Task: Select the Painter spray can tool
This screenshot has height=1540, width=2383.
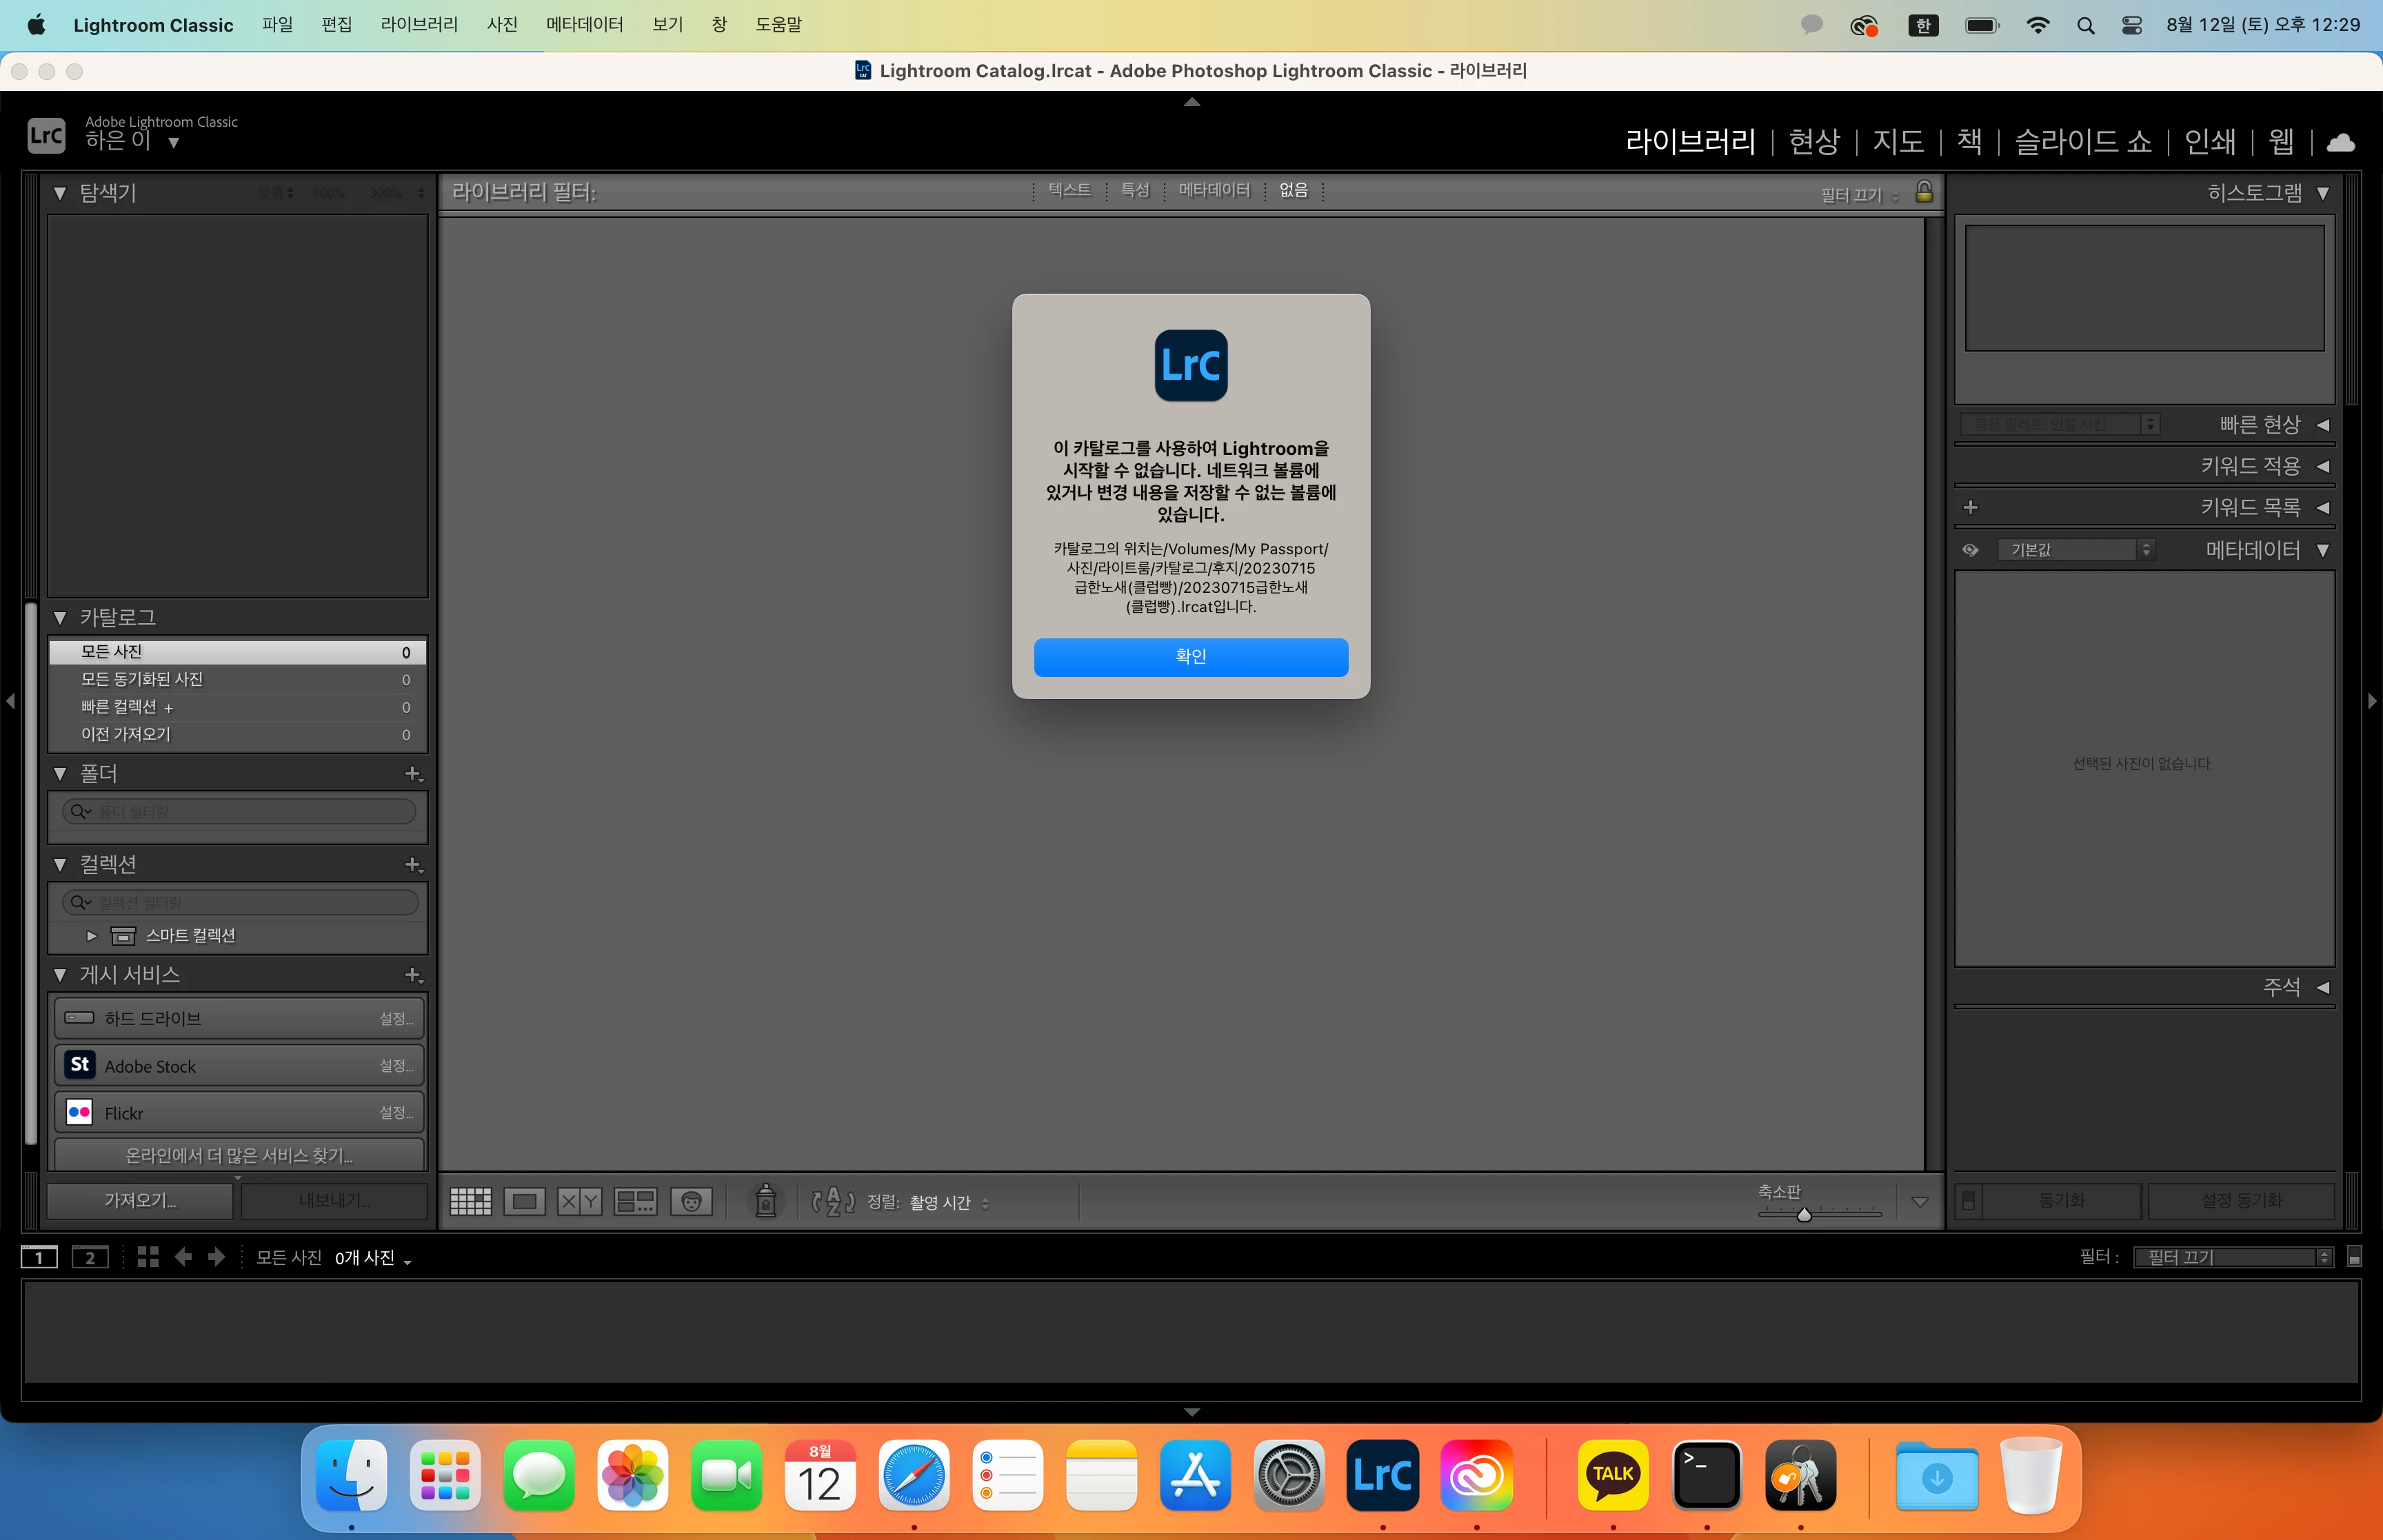Action: (x=766, y=1200)
